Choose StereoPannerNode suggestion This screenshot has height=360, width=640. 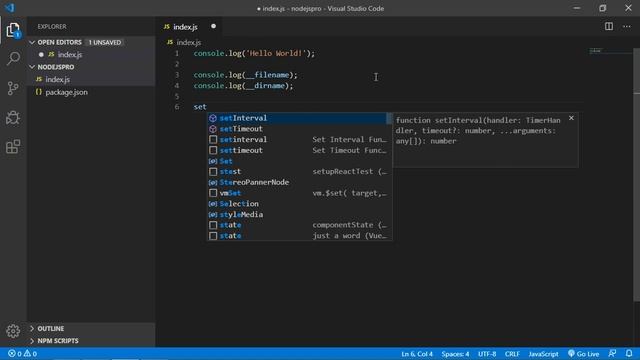pos(297,182)
